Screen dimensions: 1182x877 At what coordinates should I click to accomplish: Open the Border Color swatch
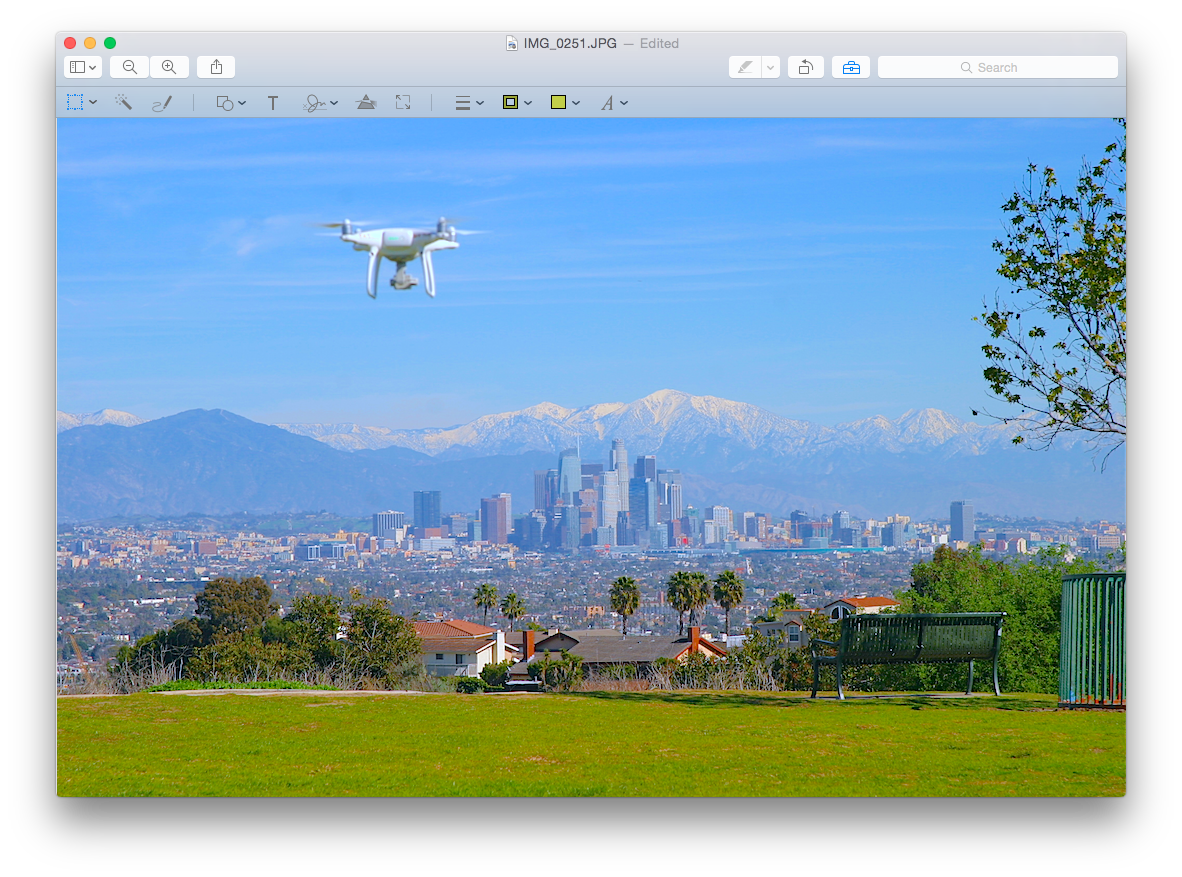[516, 102]
